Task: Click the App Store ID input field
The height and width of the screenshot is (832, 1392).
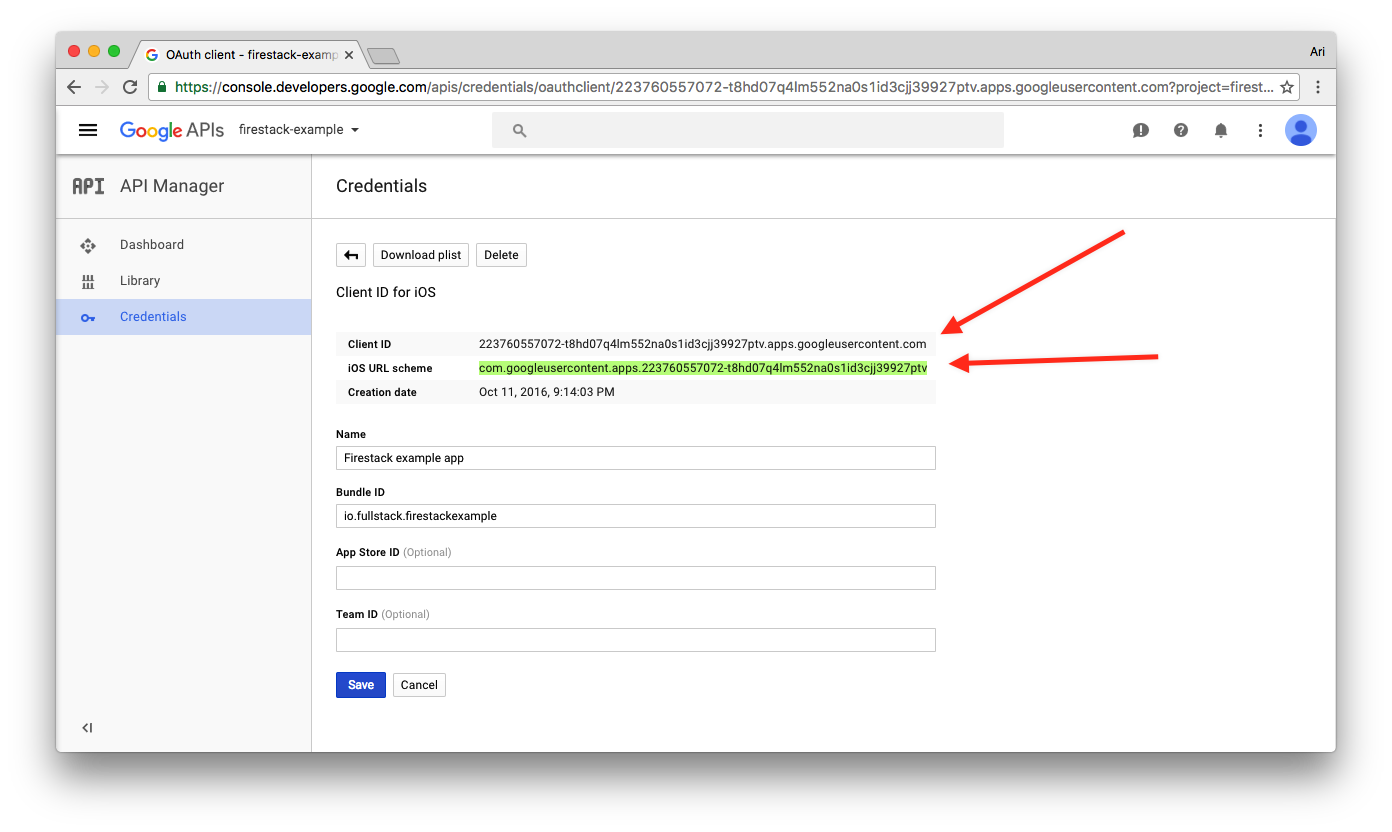Action: tap(636, 578)
